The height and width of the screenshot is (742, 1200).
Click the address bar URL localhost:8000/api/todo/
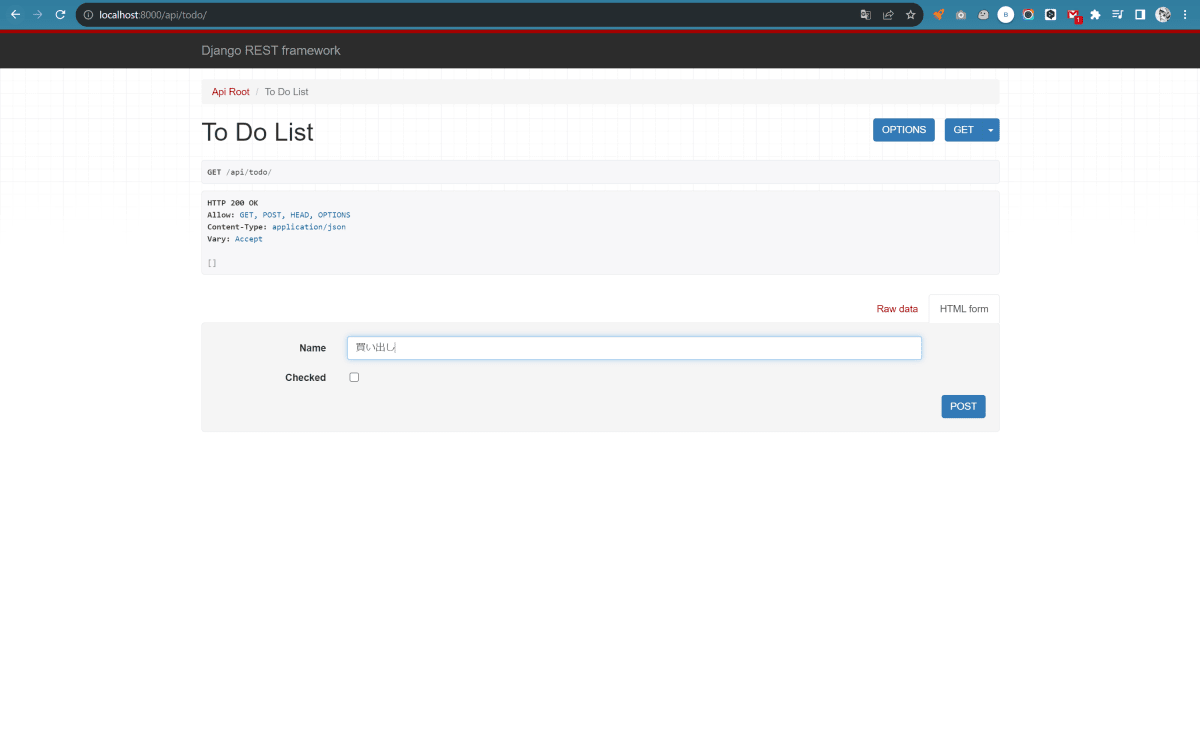(x=153, y=15)
